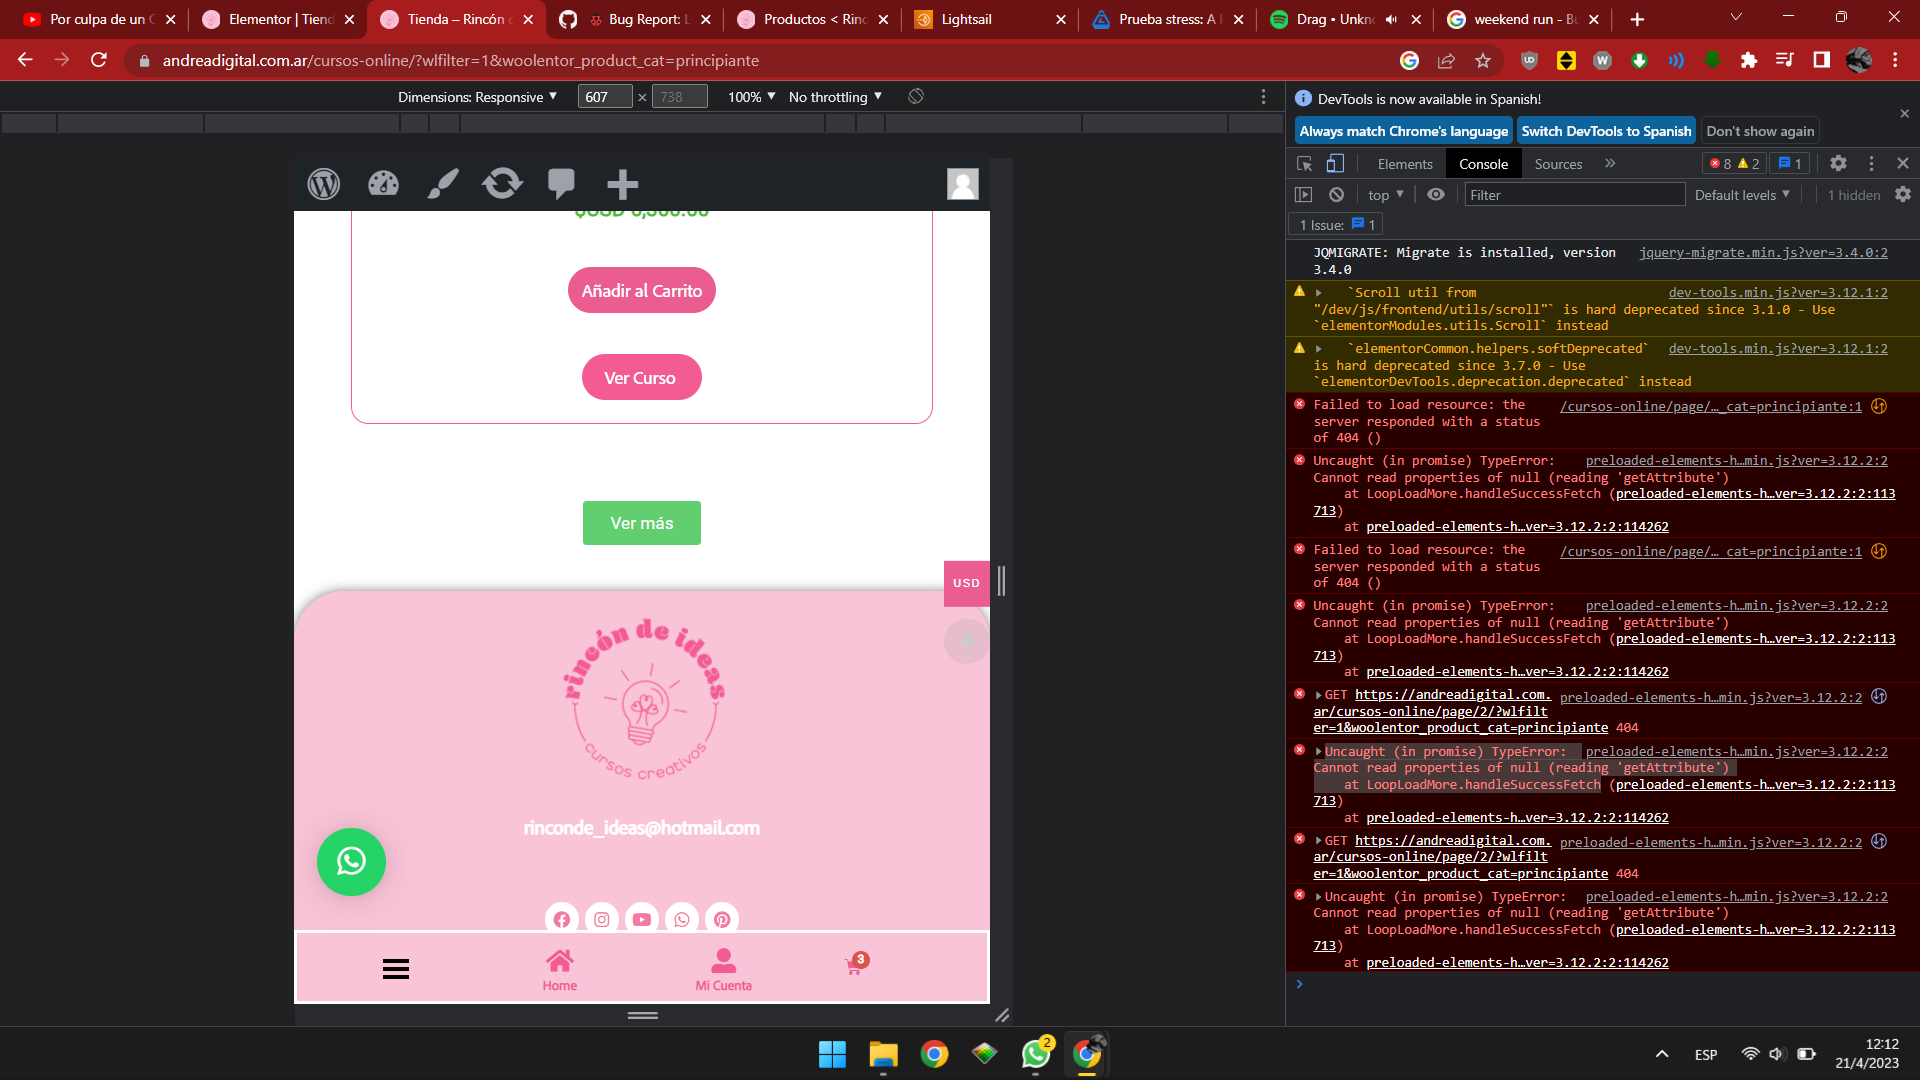Click Switch DevTools to Spanish button
1920x1080 pixels.
(x=1605, y=131)
